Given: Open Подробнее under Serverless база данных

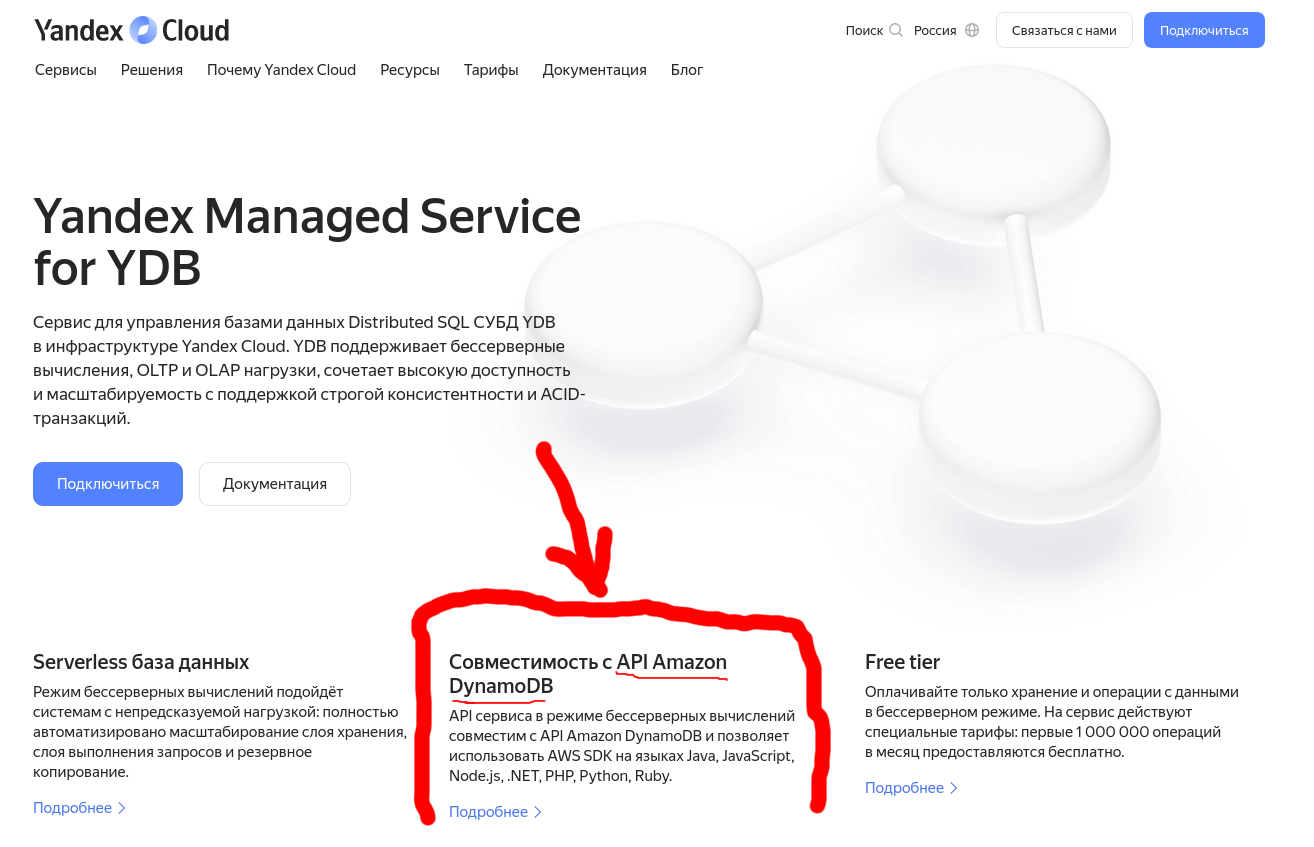Looking at the screenshot, I should pos(80,808).
